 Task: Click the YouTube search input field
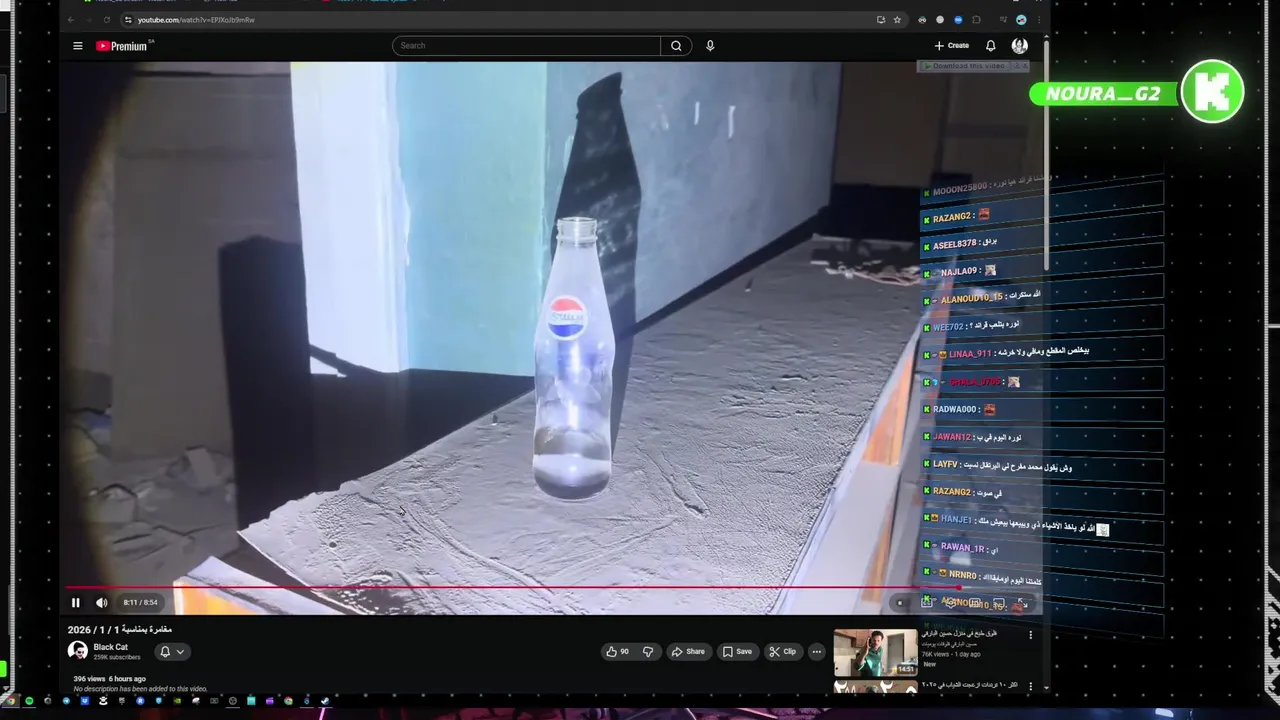coord(526,45)
